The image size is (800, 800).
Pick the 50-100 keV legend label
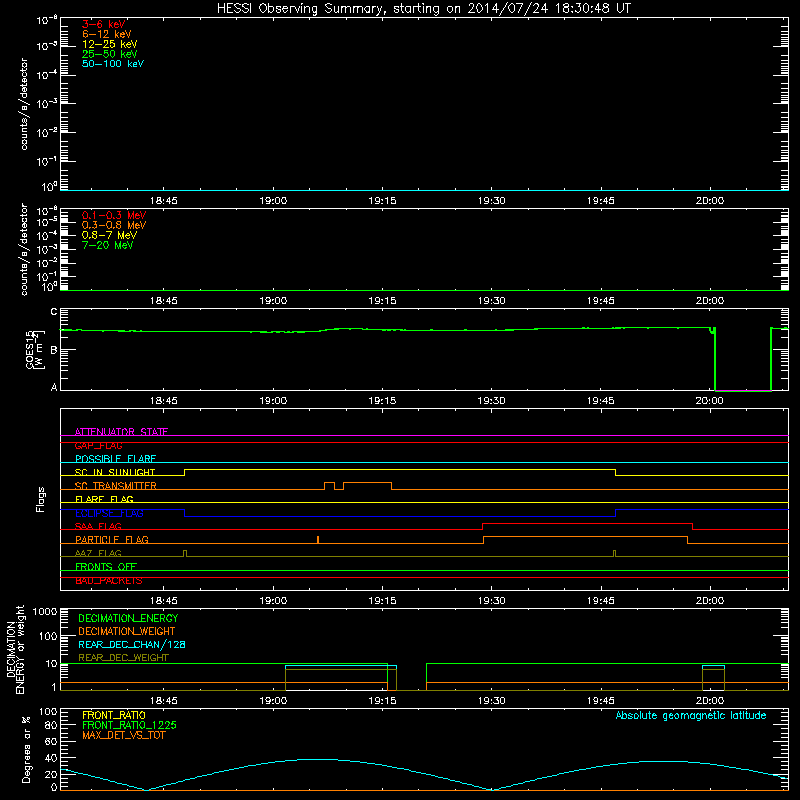click(x=113, y=64)
